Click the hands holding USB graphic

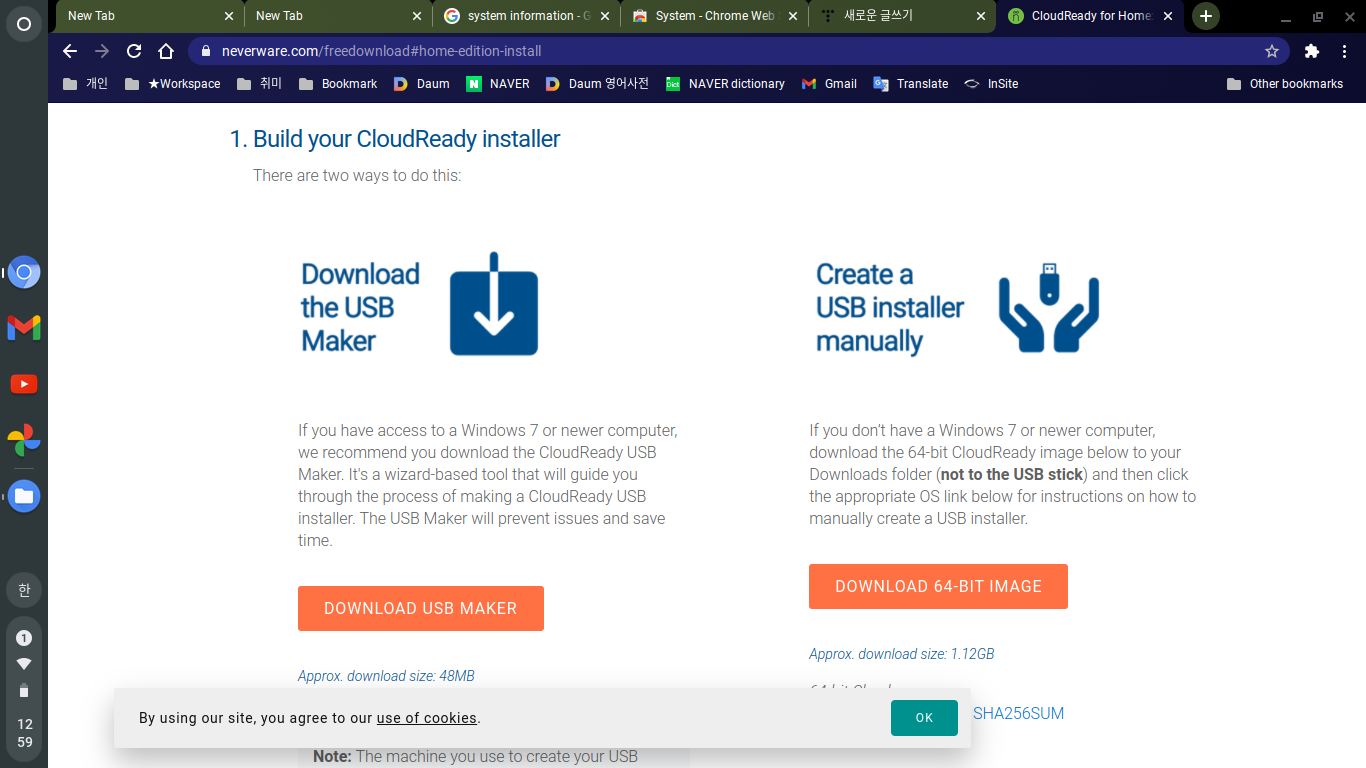(1048, 307)
